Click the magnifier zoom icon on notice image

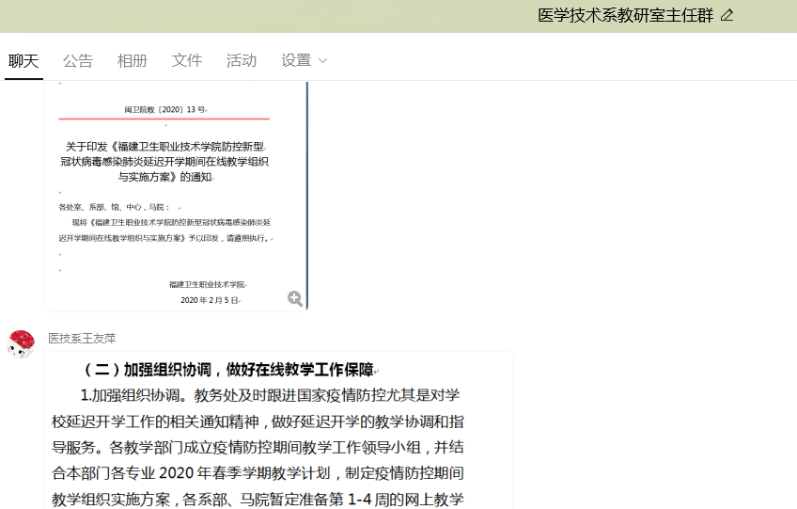(x=294, y=298)
